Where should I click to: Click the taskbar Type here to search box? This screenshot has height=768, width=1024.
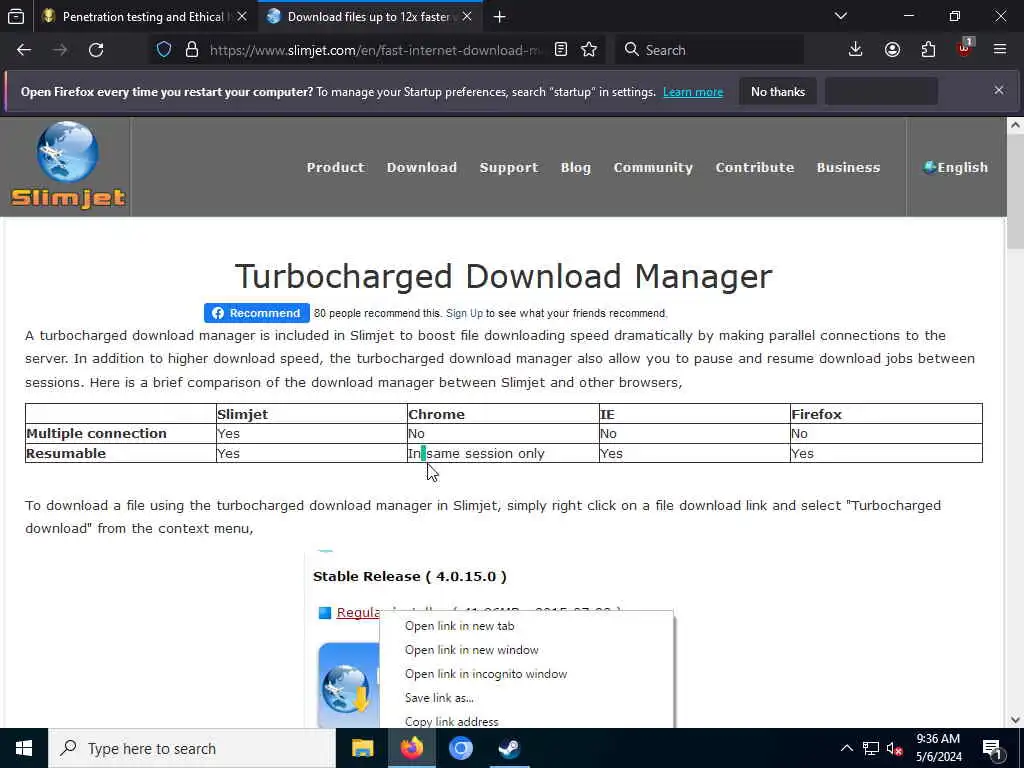point(192,748)
